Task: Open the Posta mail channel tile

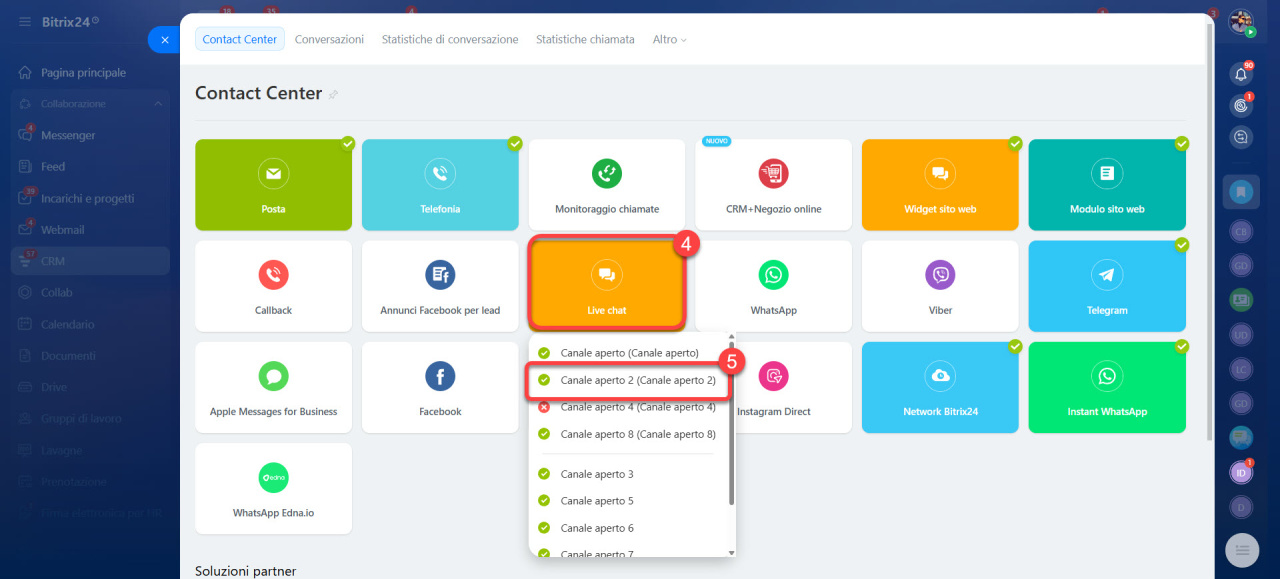Action: click(x=273, y=185)
